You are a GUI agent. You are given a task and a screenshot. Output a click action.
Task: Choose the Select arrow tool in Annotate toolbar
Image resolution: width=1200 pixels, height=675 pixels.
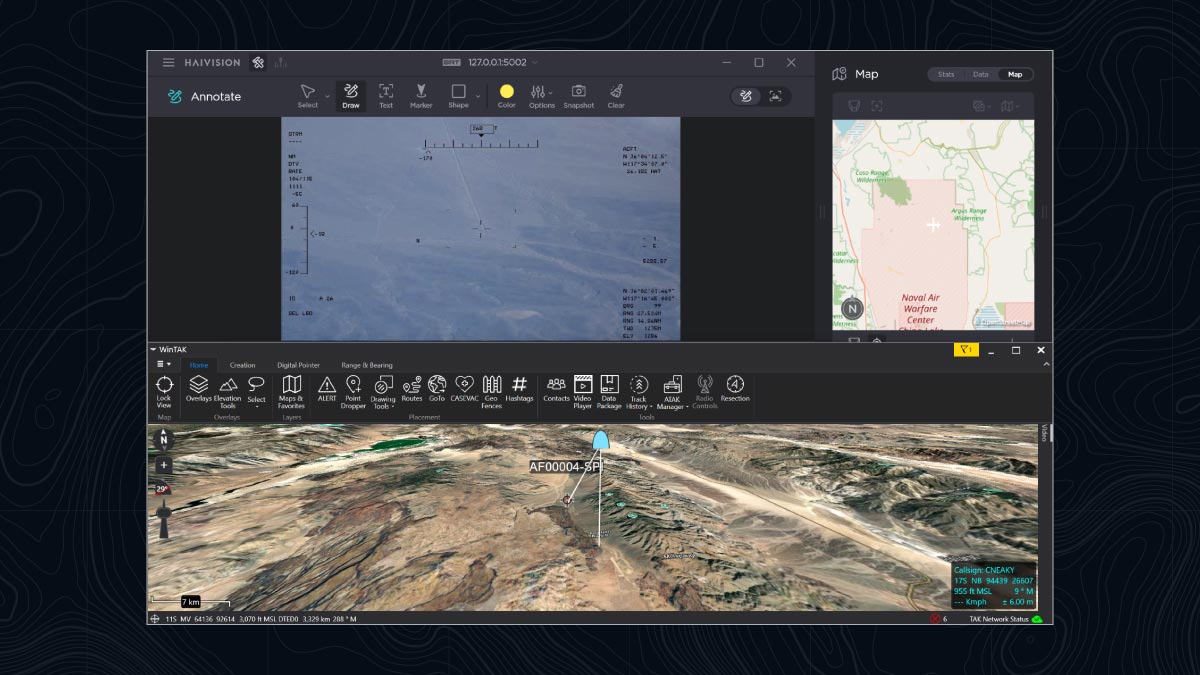click(x=308, y=96)
